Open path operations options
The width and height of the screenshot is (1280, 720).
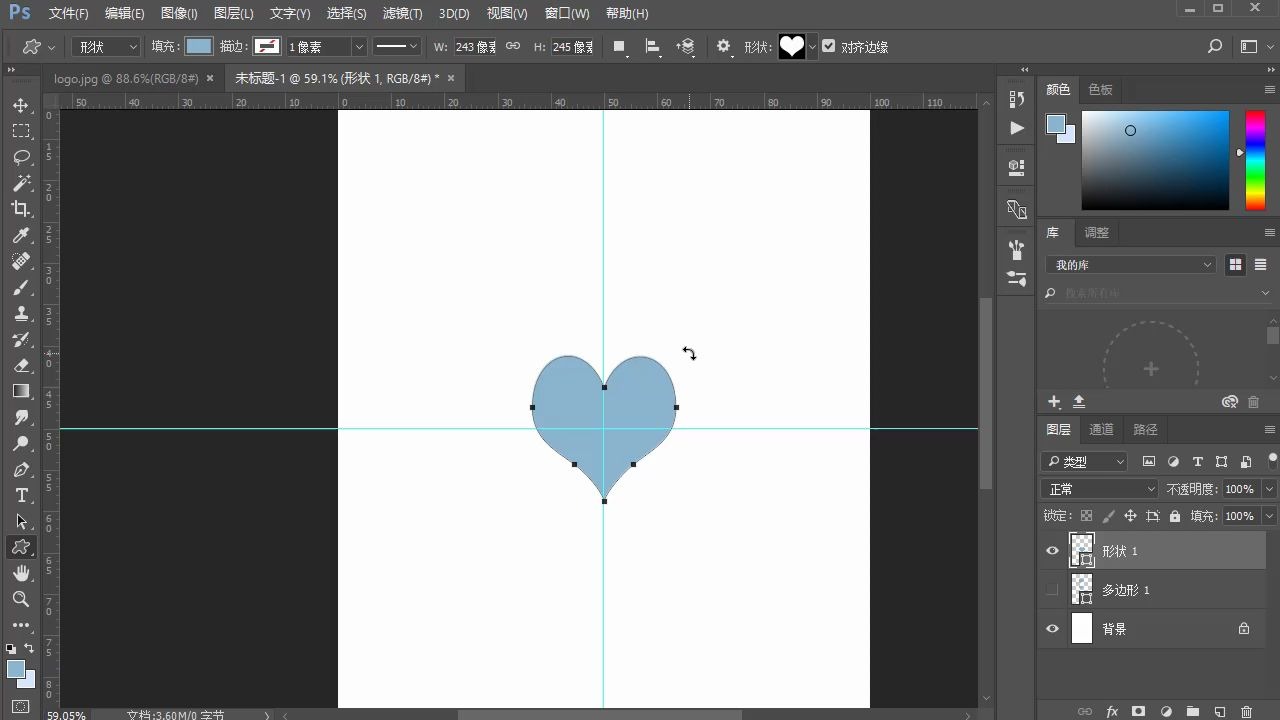click(x=619, y=47)
